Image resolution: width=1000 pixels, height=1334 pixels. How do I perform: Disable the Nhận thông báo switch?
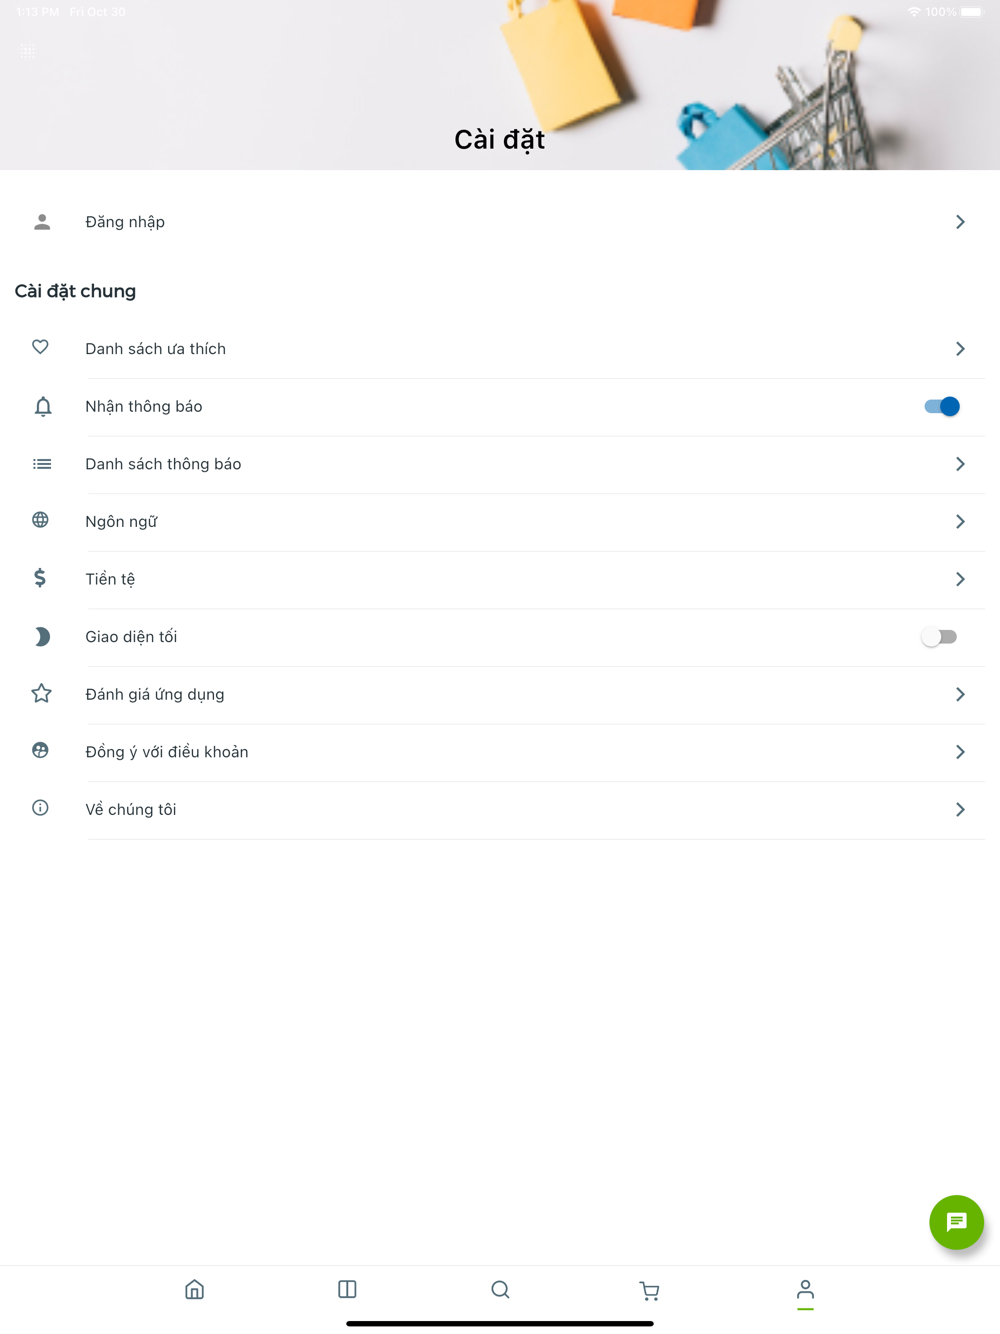941,406
